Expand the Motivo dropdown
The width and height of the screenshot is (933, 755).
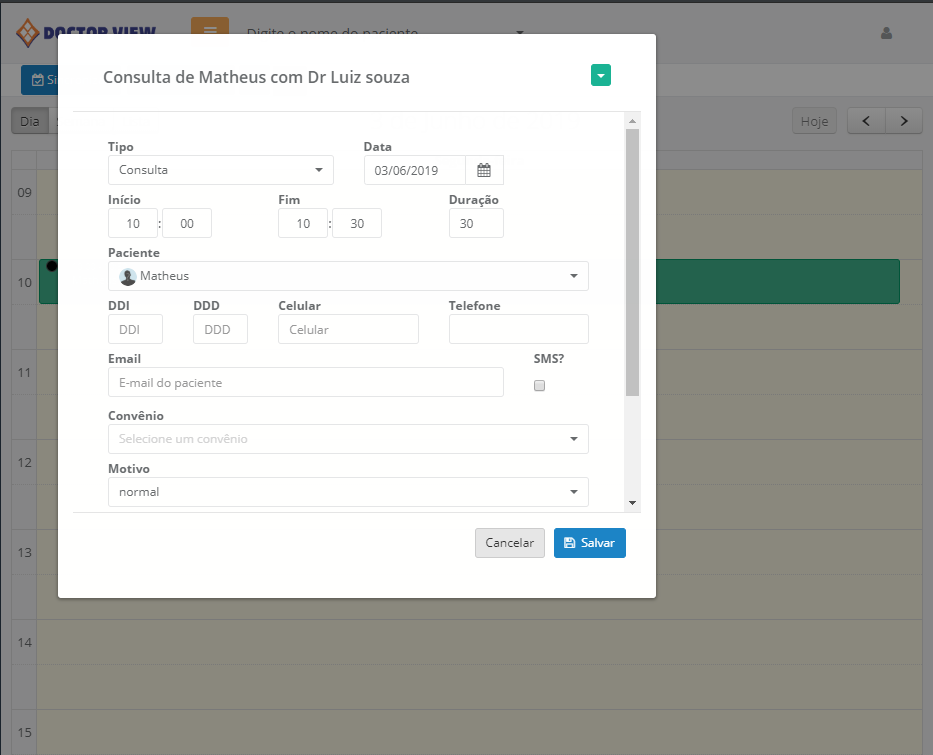(x=348, y=492)
